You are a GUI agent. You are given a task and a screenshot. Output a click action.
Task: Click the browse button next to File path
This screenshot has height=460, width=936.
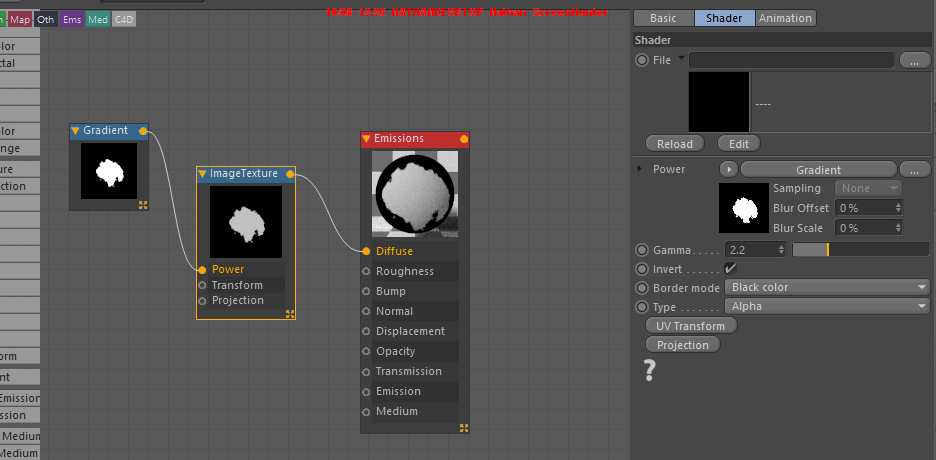915,60
